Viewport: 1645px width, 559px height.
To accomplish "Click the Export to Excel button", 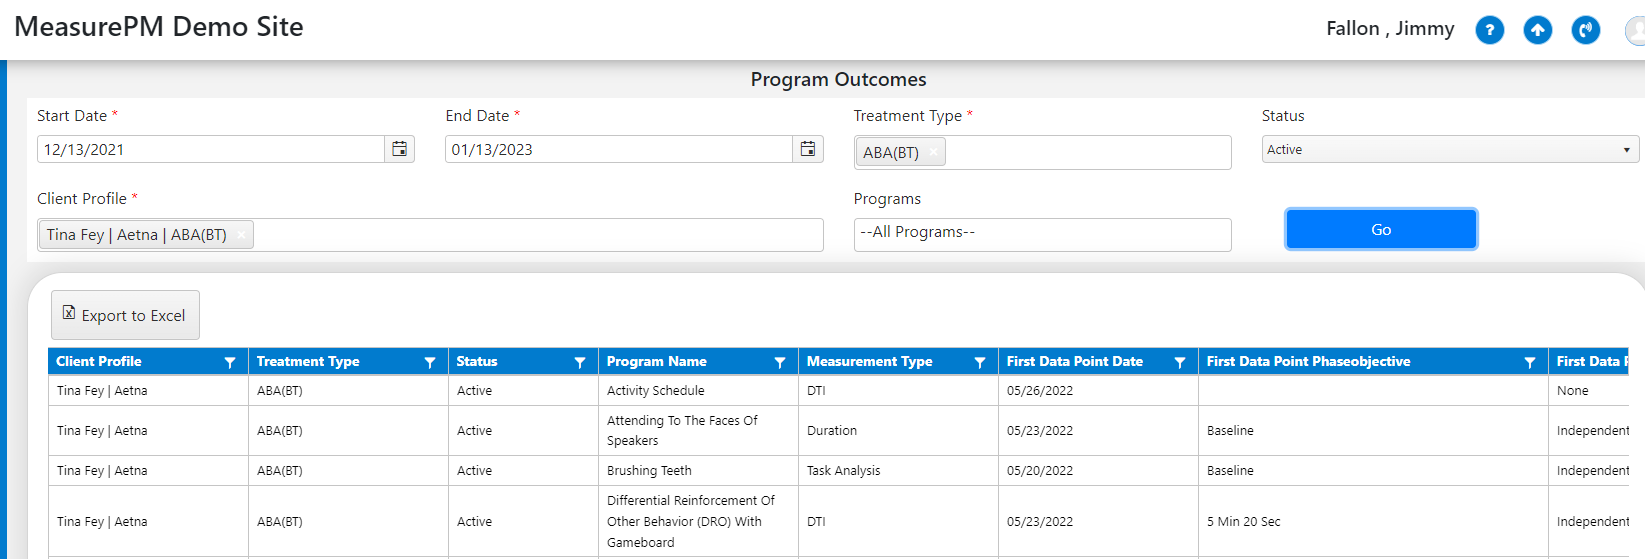I will click(125, 315).
